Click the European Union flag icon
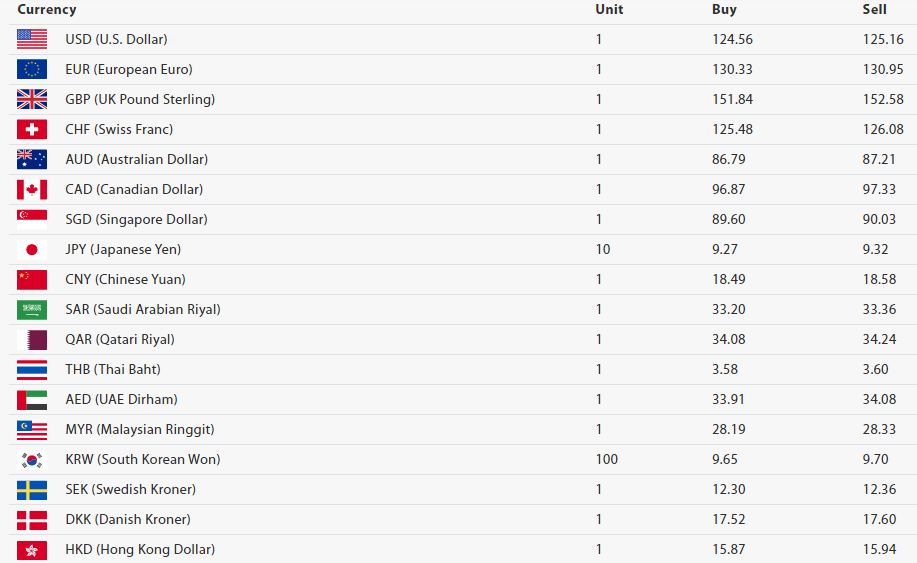This screenshot has width=917, height=563. coord(32,69)
